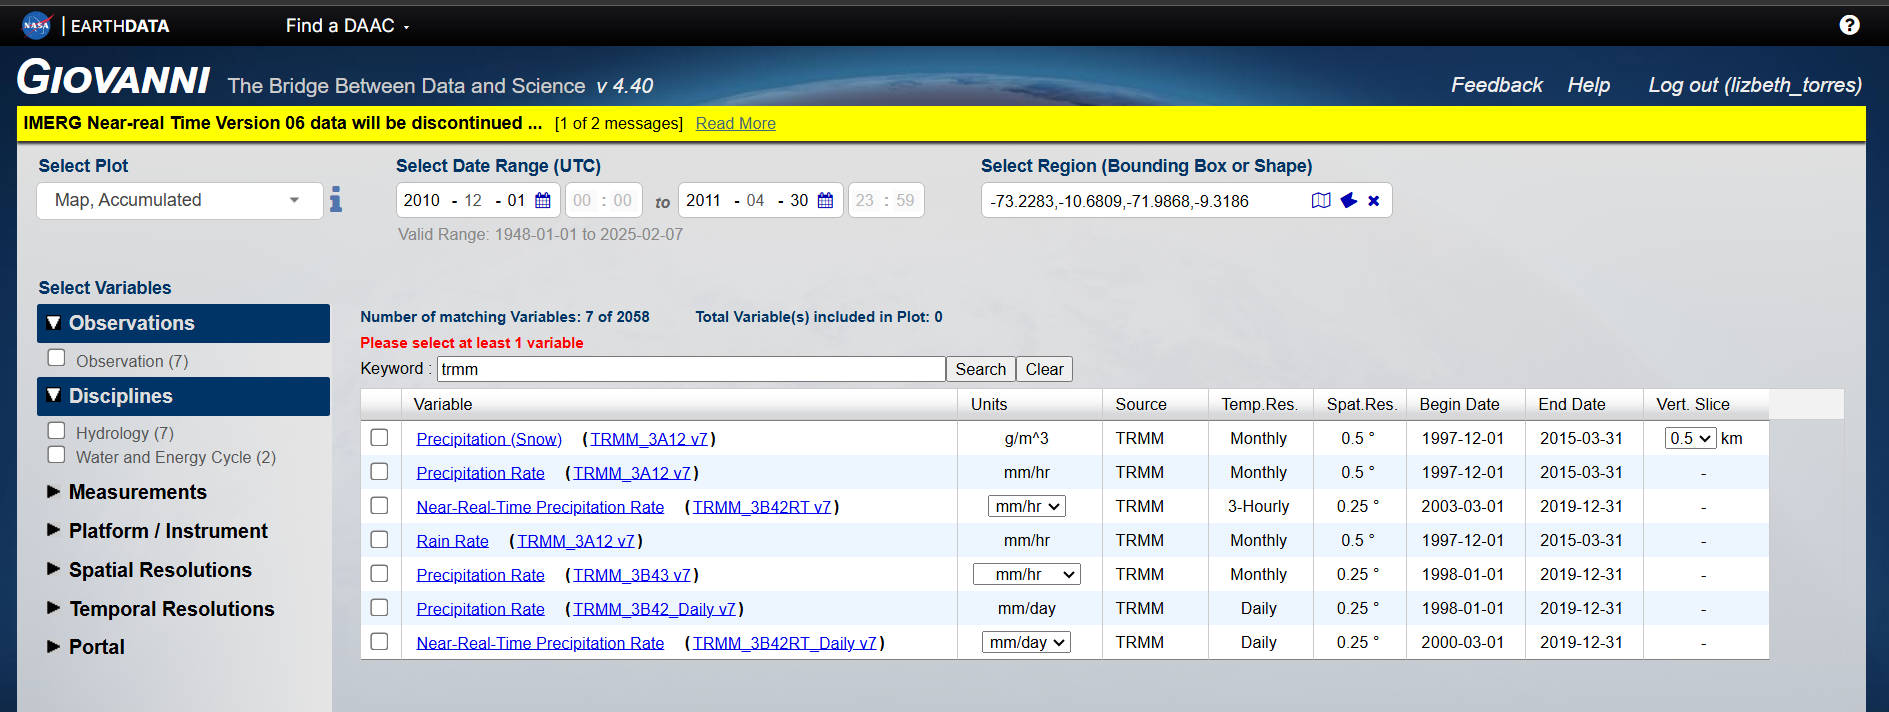Check the Near-Real-Time TRMM_3B42RT_Daily v7 row
The height and width of the screenshot is (712, 1889).
click(379, 642)
